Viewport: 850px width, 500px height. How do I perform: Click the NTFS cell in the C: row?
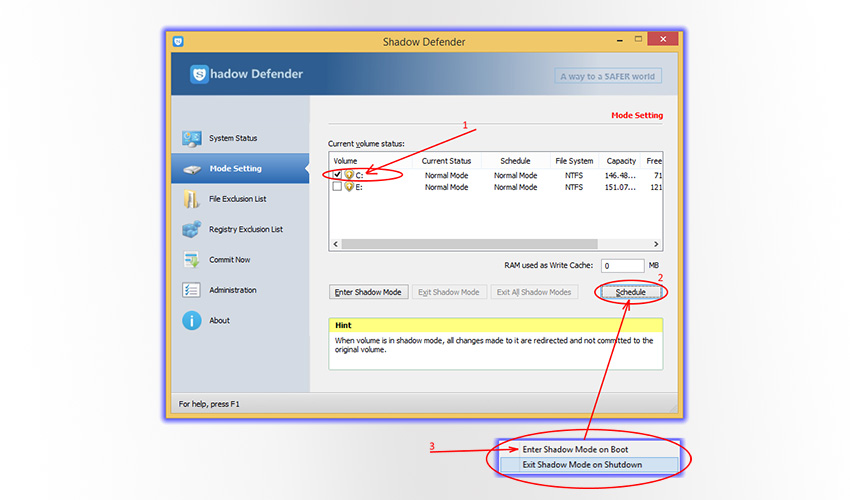click(574, 175)
